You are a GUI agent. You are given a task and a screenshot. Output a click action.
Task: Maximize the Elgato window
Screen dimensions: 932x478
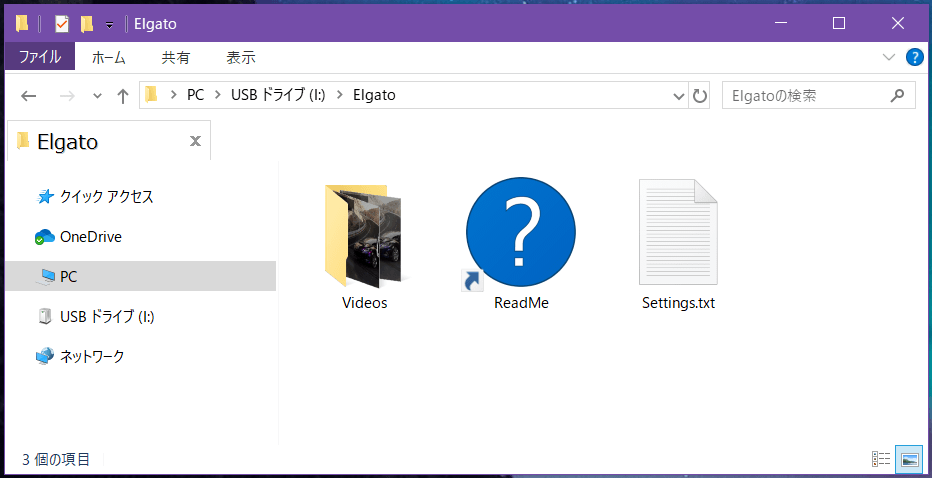839,23
